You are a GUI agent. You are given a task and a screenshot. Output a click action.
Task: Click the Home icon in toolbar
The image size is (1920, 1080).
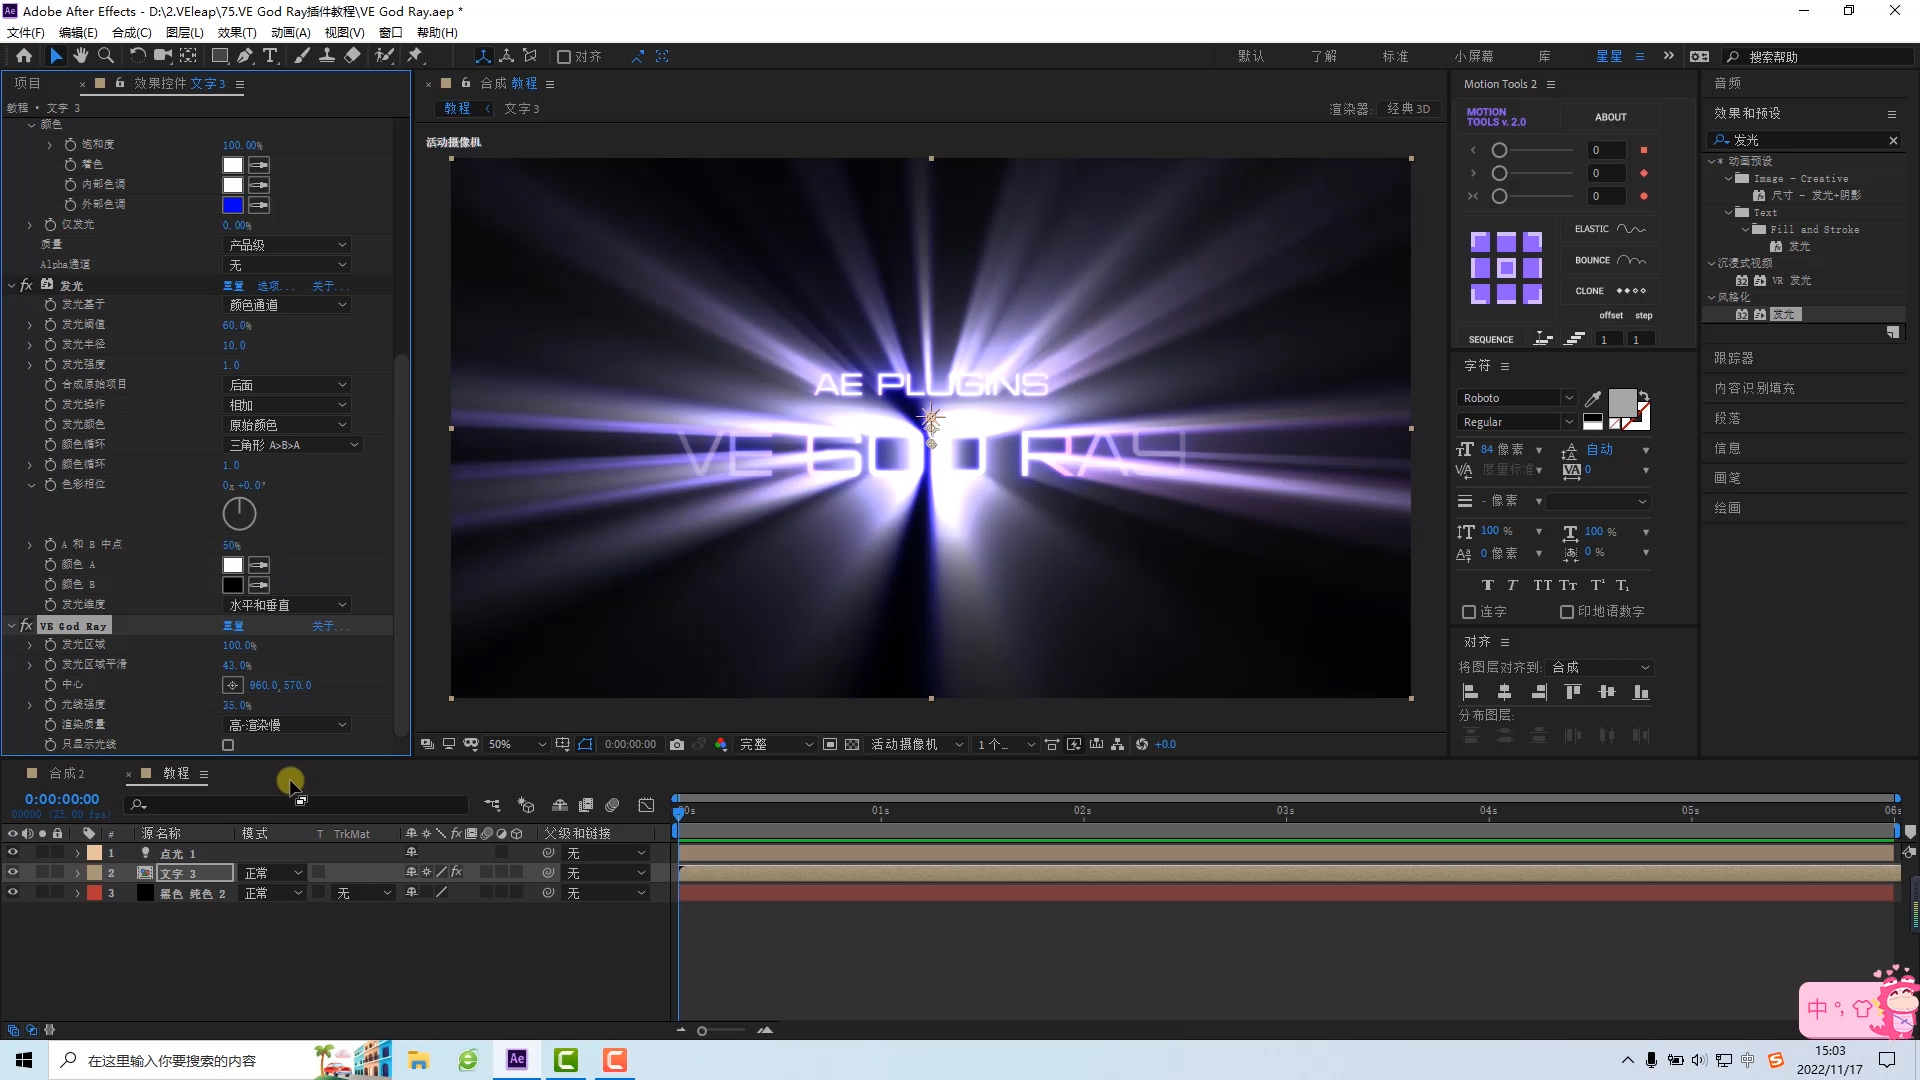coord(24,56)
